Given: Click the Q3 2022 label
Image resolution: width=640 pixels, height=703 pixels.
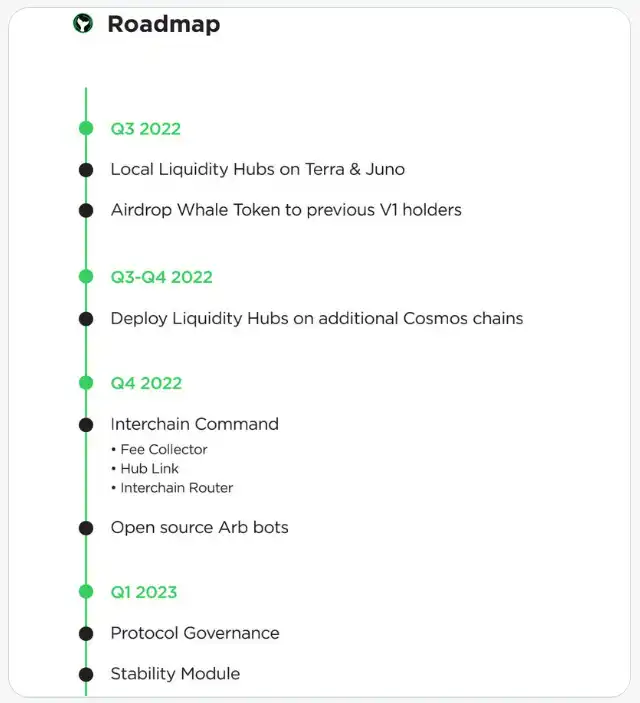Looking at the screenshot, I should [145, 129].
